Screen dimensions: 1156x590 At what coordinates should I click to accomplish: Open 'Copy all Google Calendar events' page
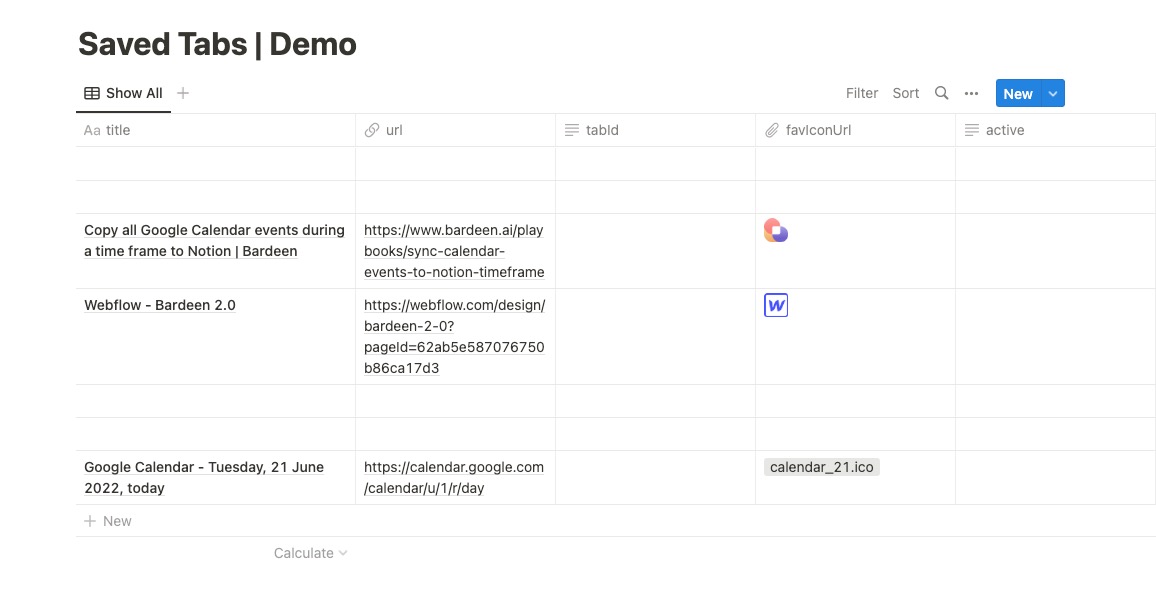pyautogui.click(x=215, y=240)
